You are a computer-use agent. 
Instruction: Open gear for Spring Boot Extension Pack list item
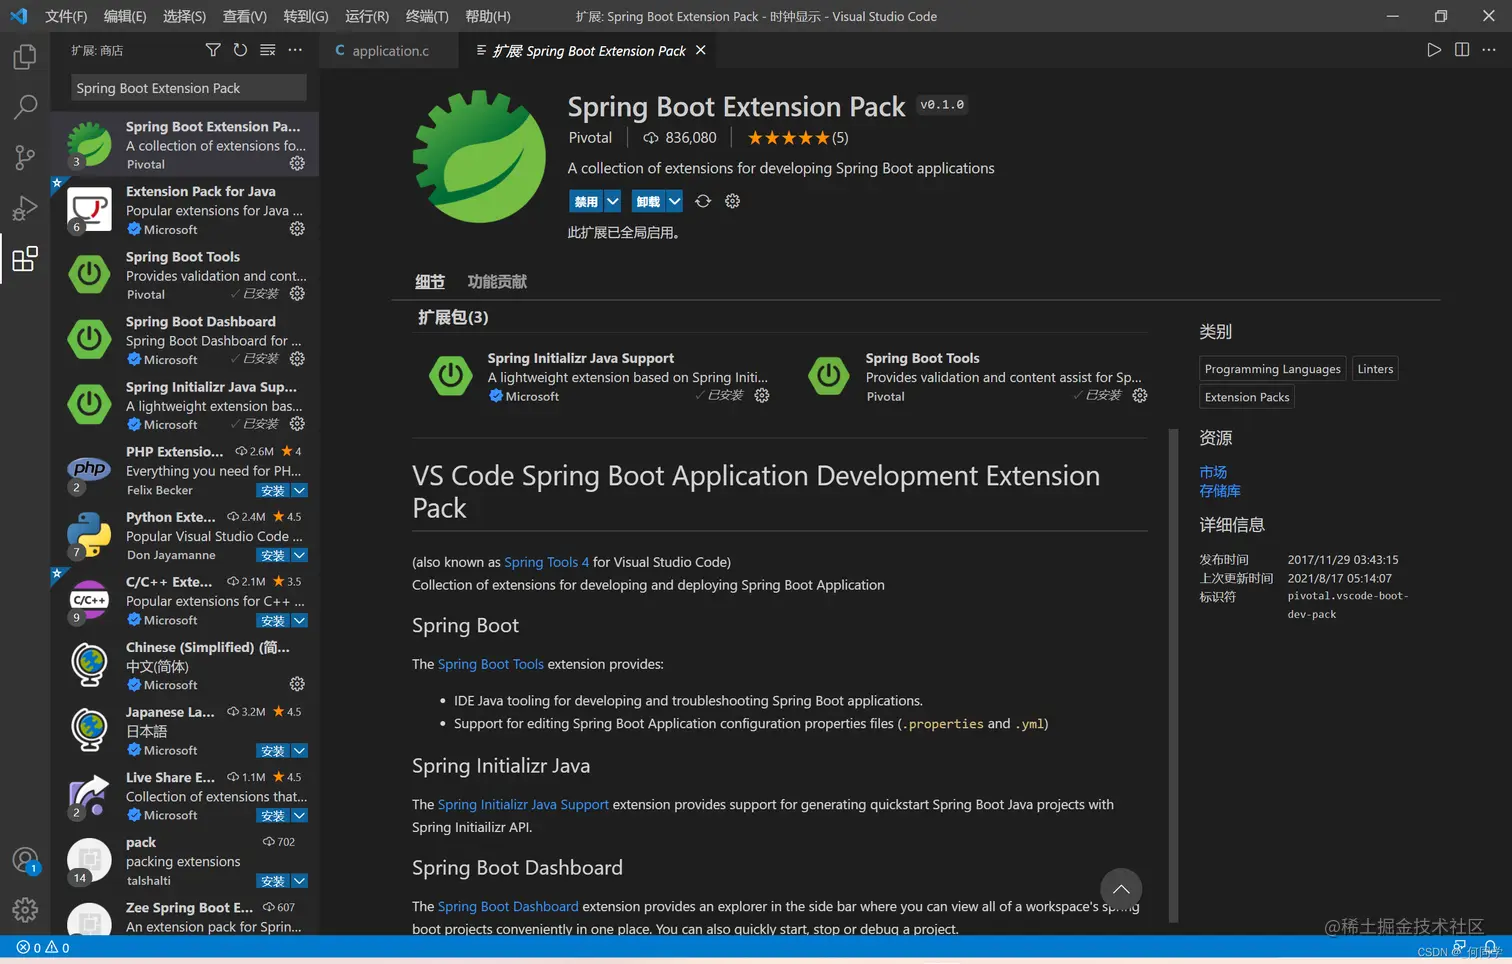pos(297,164)
